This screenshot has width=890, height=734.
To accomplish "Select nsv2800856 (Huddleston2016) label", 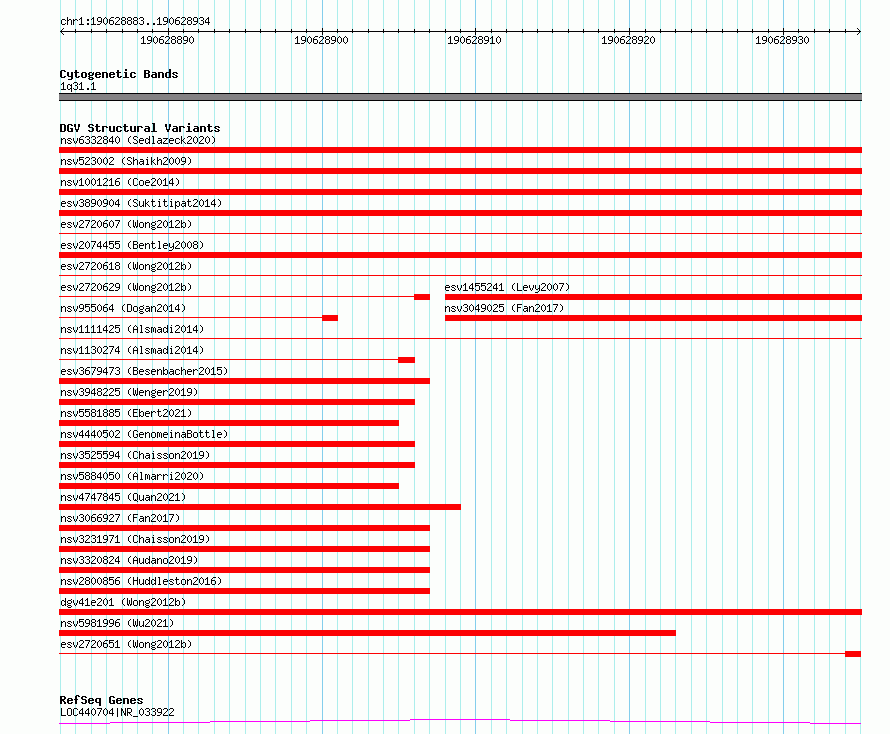I will [141, 581].
